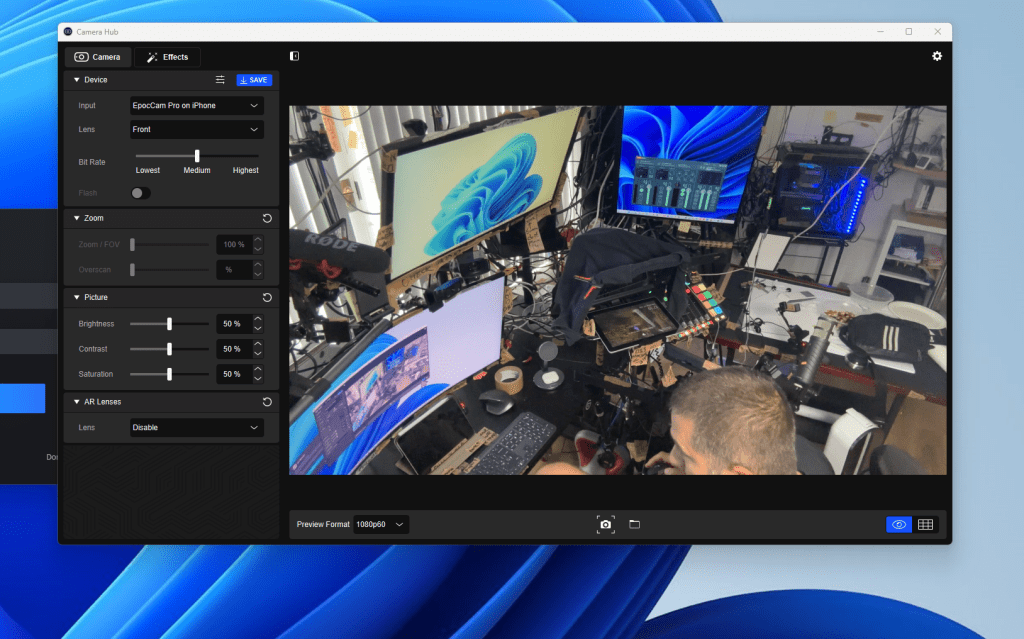
Task: Toggle the grid overlay button
Action: pyautogui.click(x=925, y=524)
